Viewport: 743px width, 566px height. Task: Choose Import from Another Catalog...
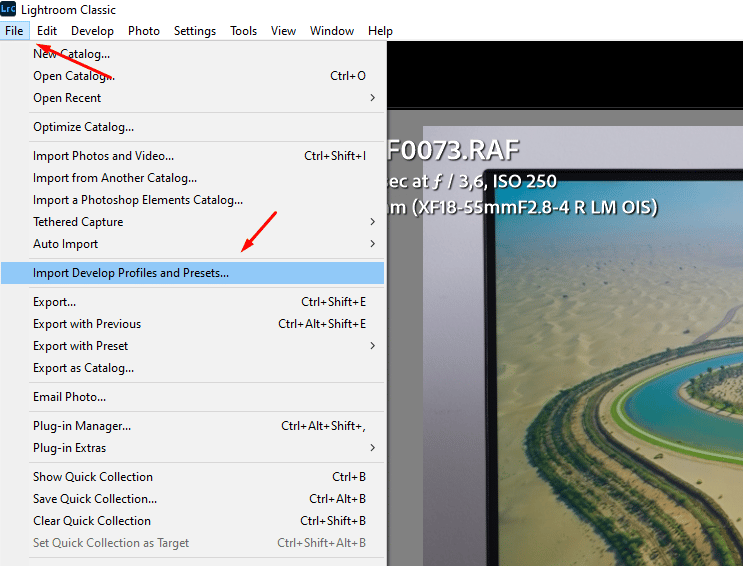192,178
